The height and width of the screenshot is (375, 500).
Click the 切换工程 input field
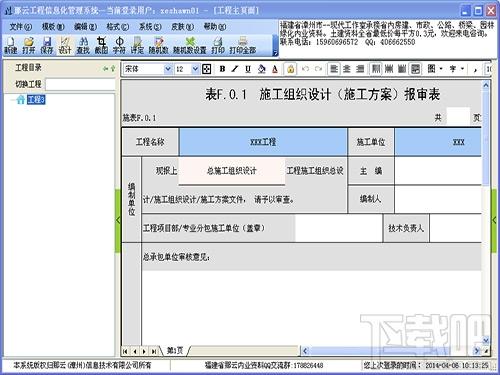click(80, 84)
